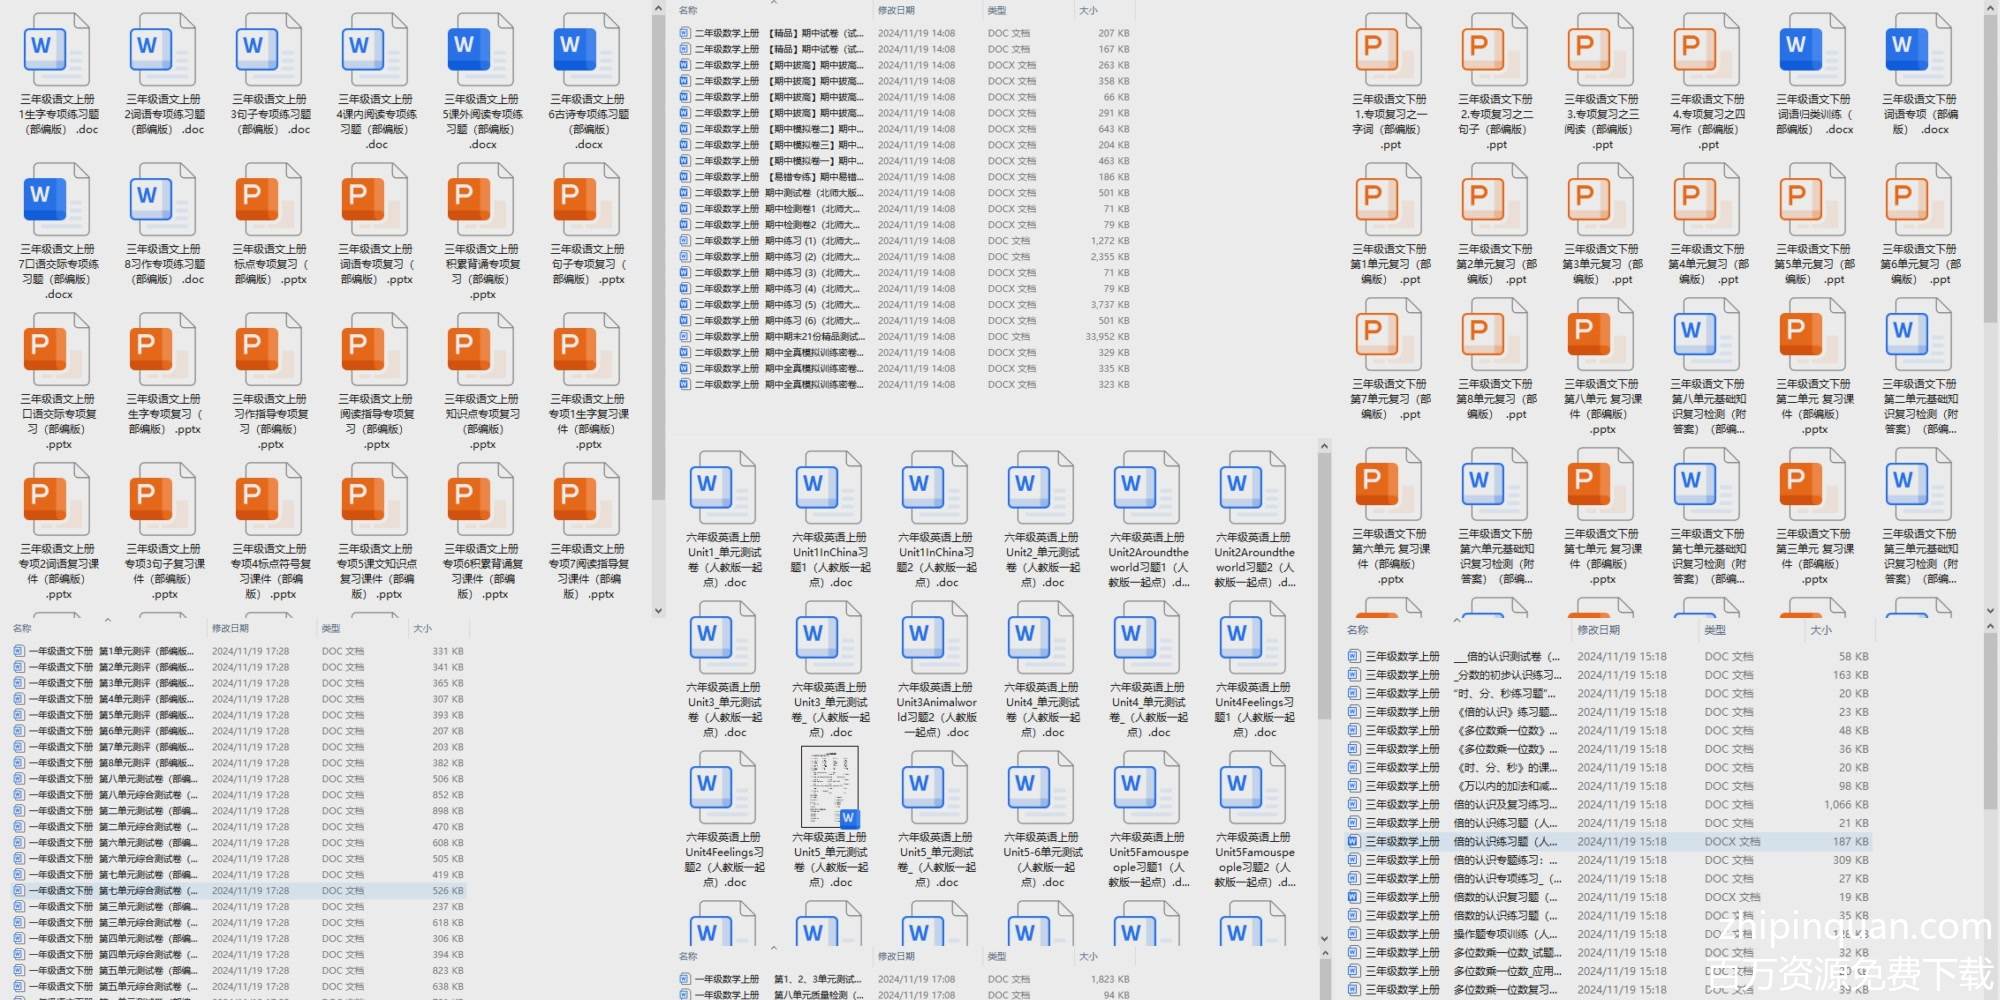Image resolution: width=2000 pixels, height=1000 pixels.
Task: Select 三年级语文下册 第1单元复习 .ppt file
Action: (x=1391, y=225)
